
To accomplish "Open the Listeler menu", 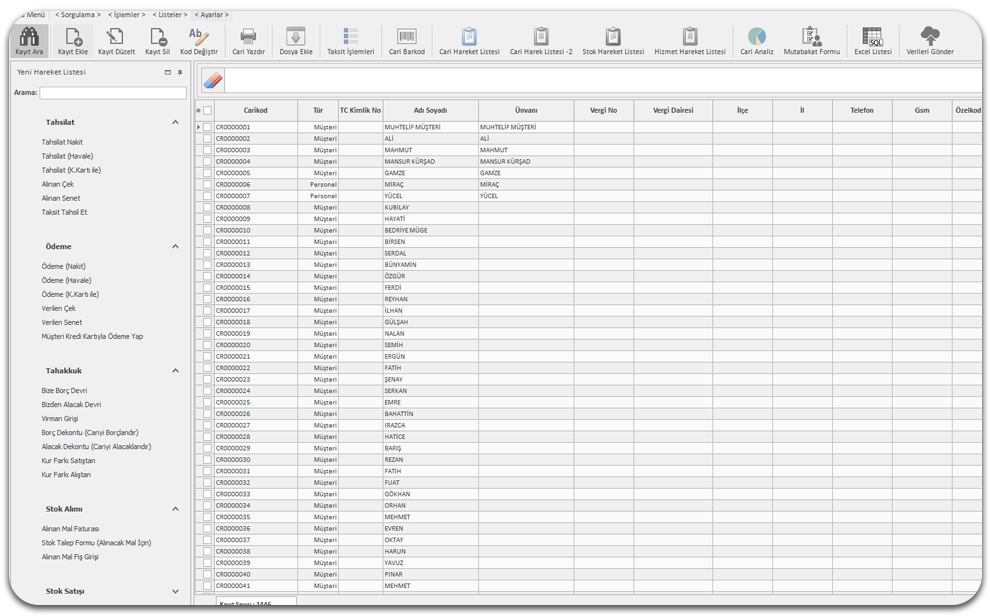I will coord(168,15).
